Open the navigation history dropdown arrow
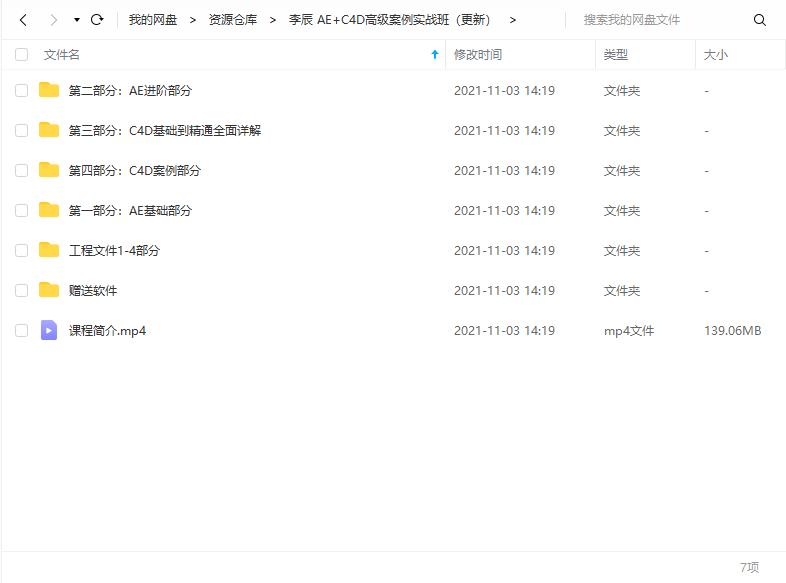 point(77,20)
